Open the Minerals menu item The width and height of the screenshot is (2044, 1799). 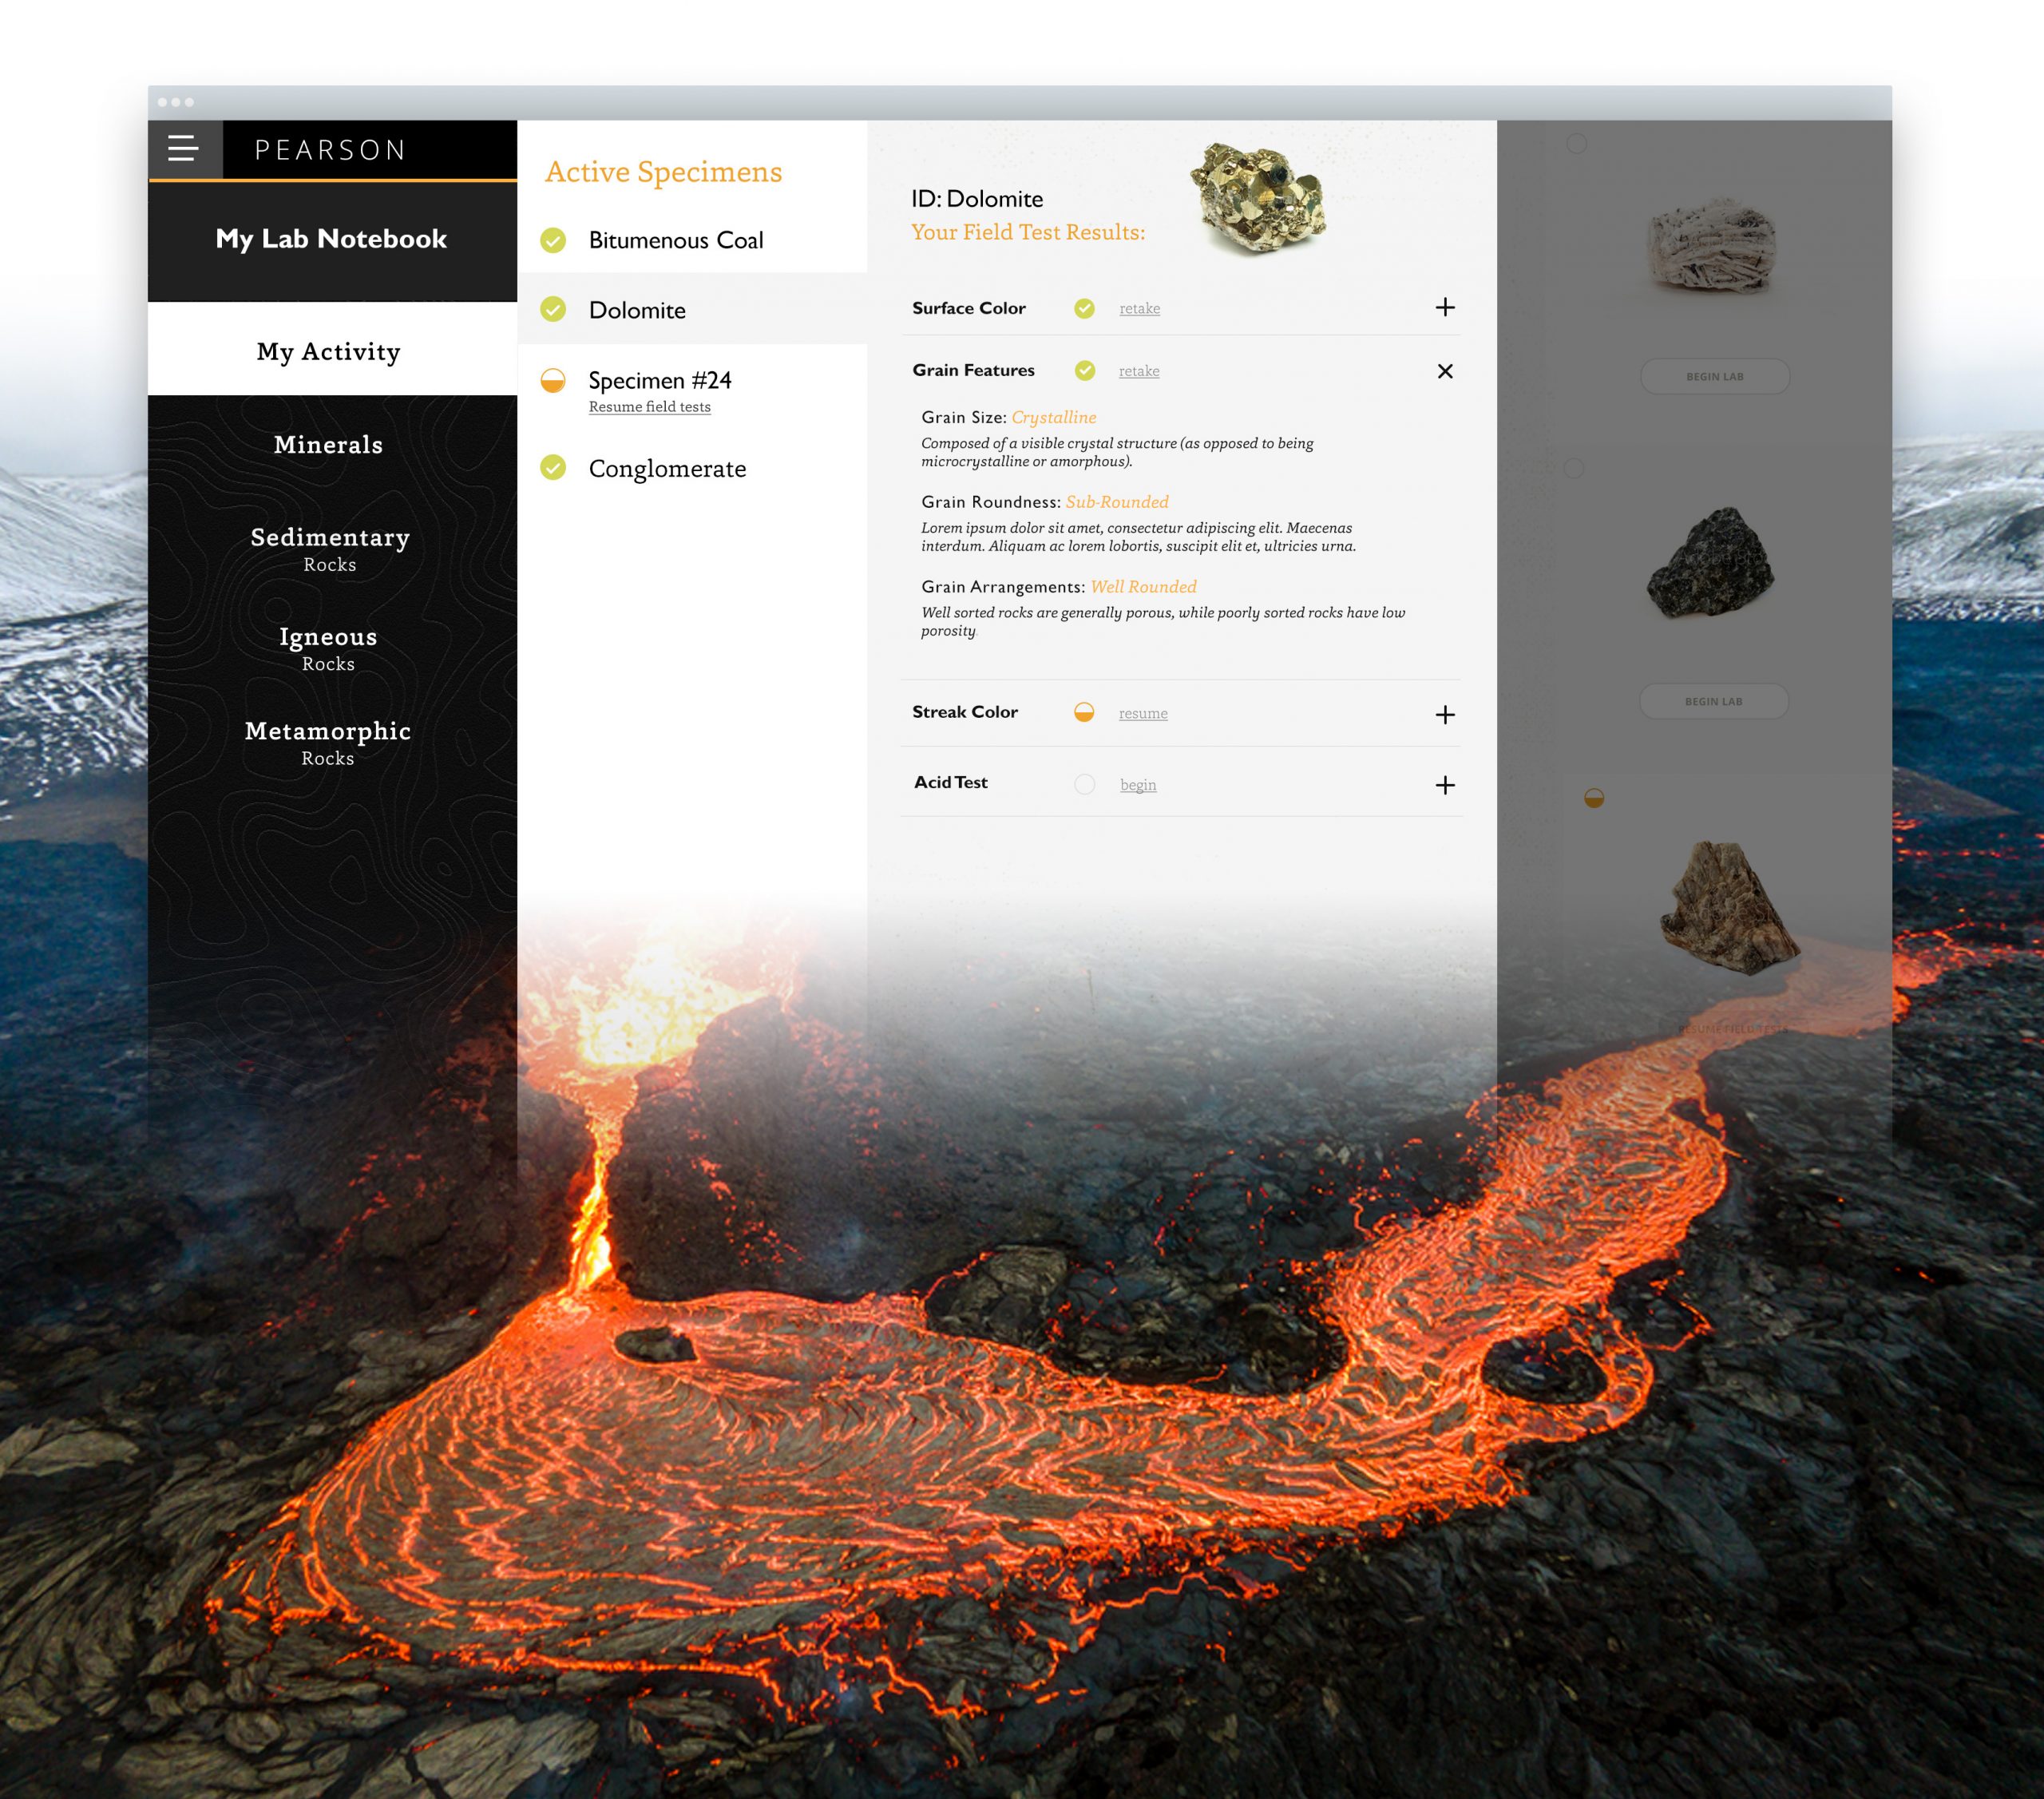coord(328,445)
